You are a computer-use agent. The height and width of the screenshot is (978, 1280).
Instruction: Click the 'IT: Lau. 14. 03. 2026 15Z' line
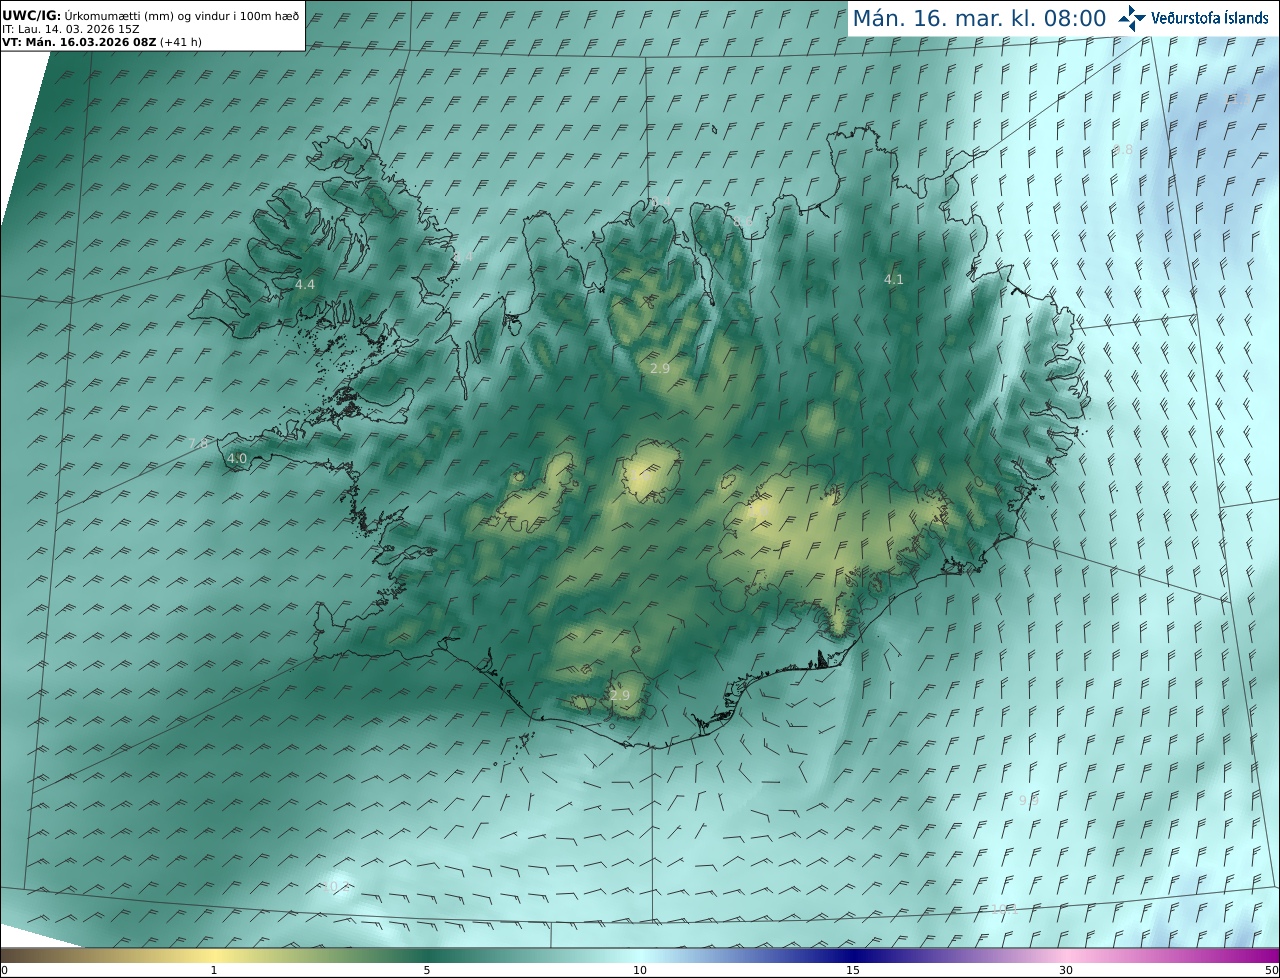(71, 29)
